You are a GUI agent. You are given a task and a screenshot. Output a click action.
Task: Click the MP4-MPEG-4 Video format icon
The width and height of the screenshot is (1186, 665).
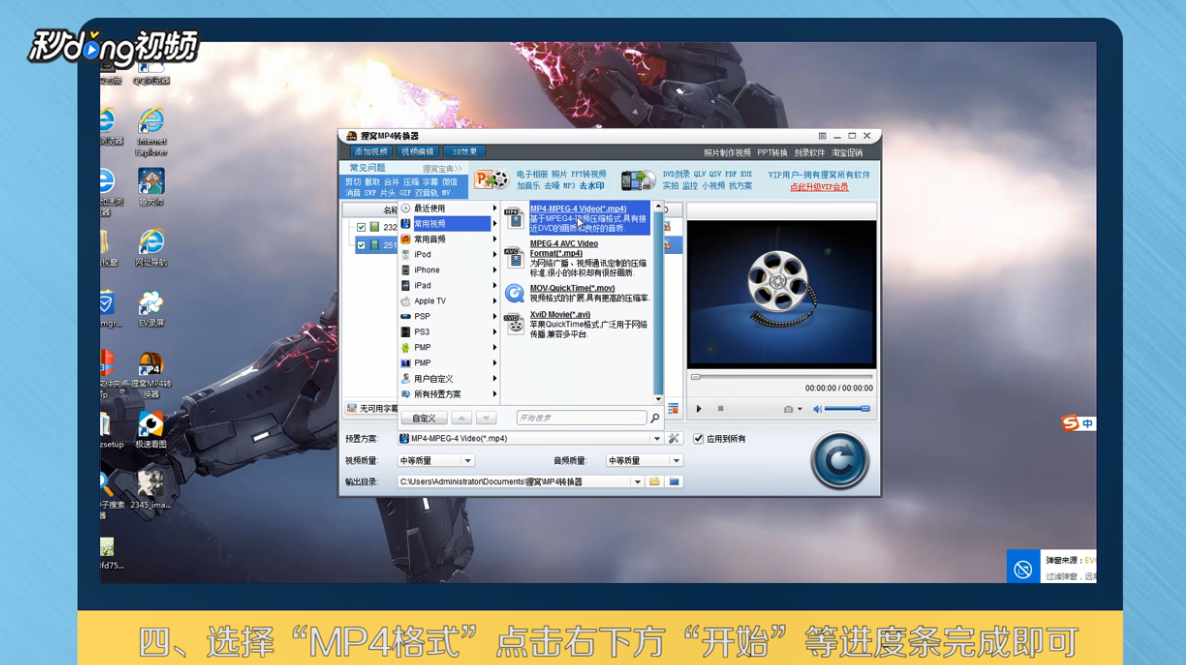515,218
